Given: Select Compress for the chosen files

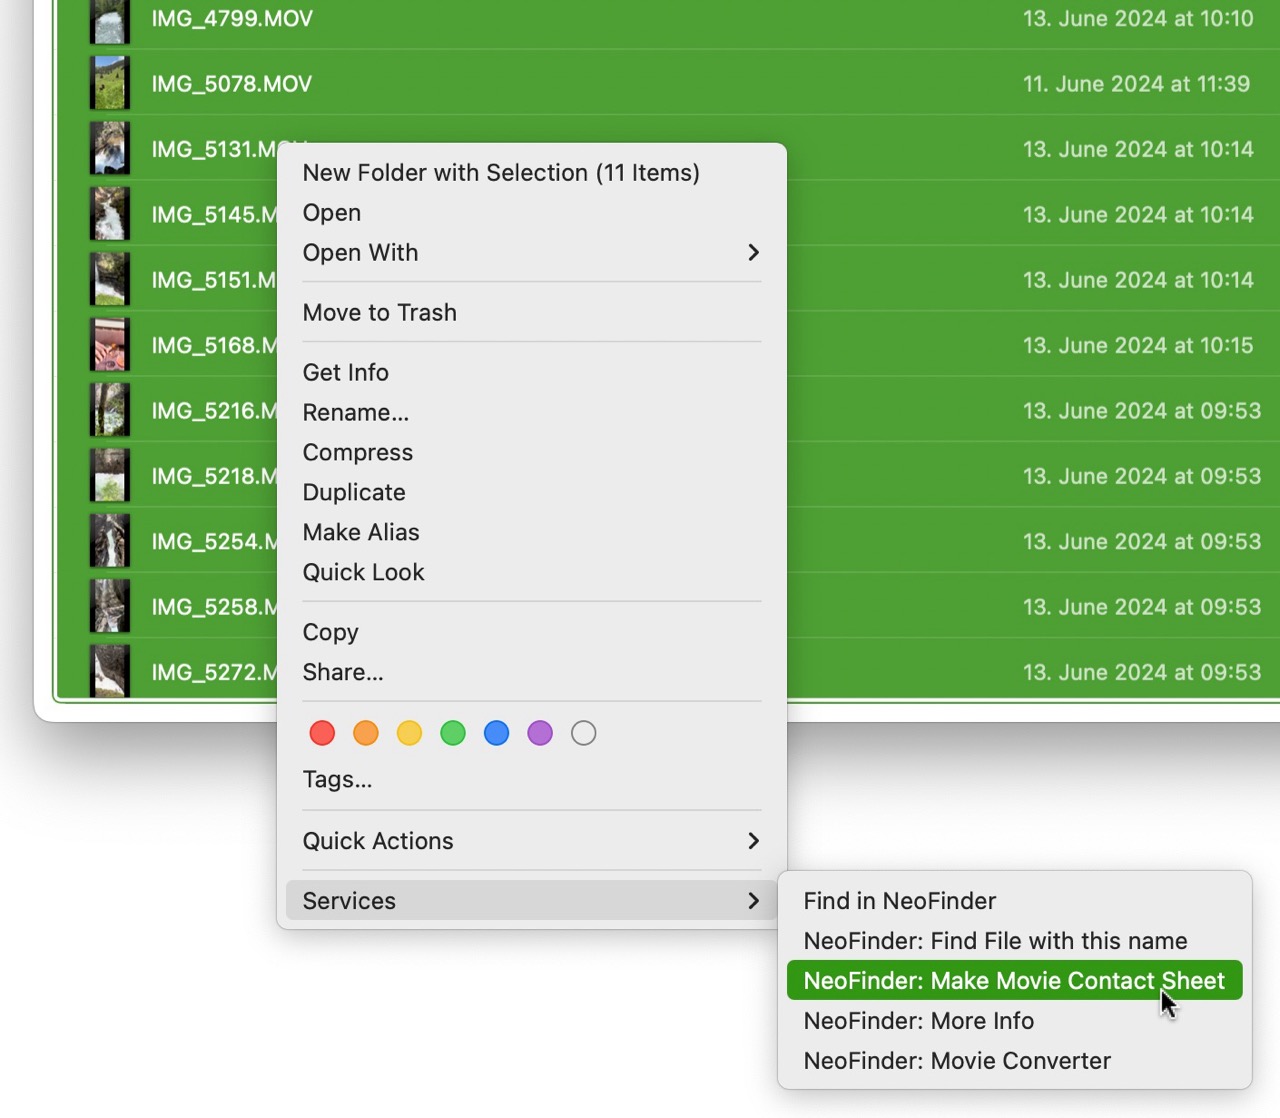Looking at the screenshot, I should tap(357, 452).
